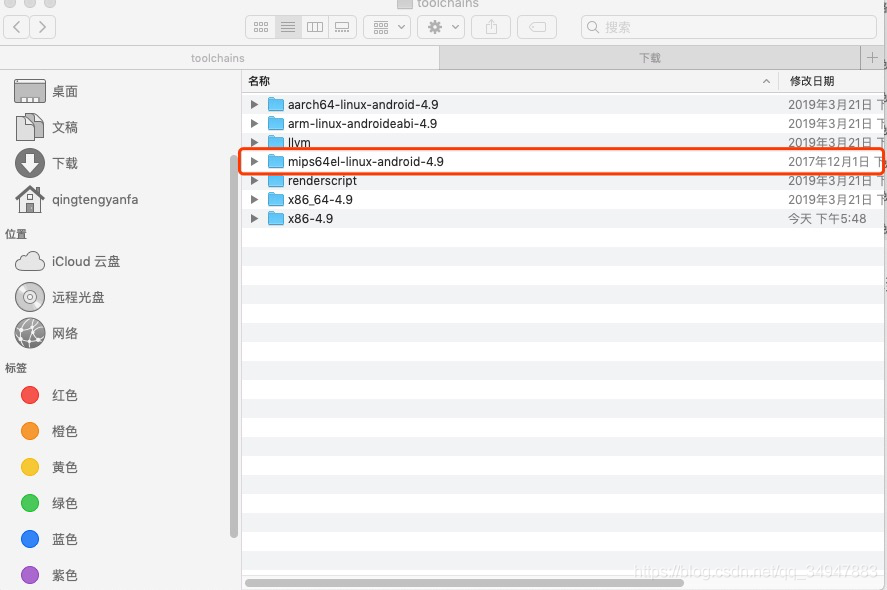
Task: Filter by the 黄色 tag
Action: coord(49,467)
